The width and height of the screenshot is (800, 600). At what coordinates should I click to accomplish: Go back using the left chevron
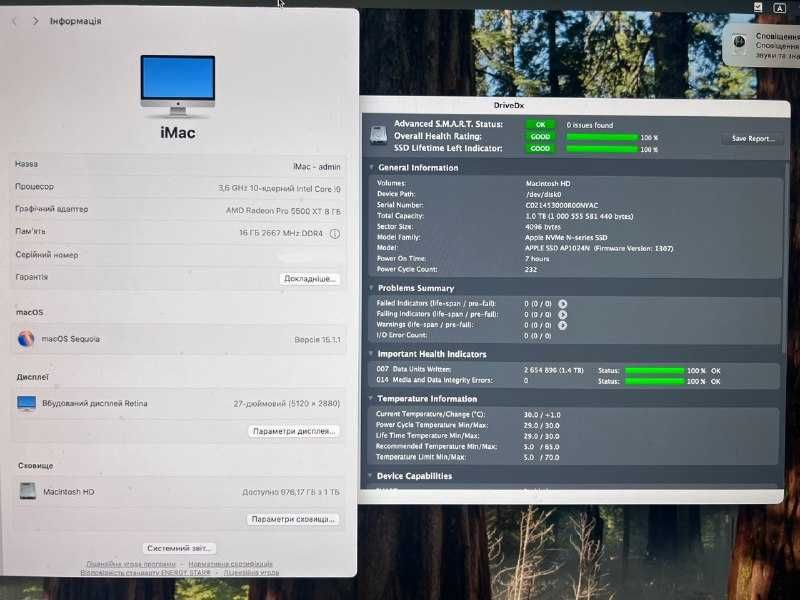(15, 21)
